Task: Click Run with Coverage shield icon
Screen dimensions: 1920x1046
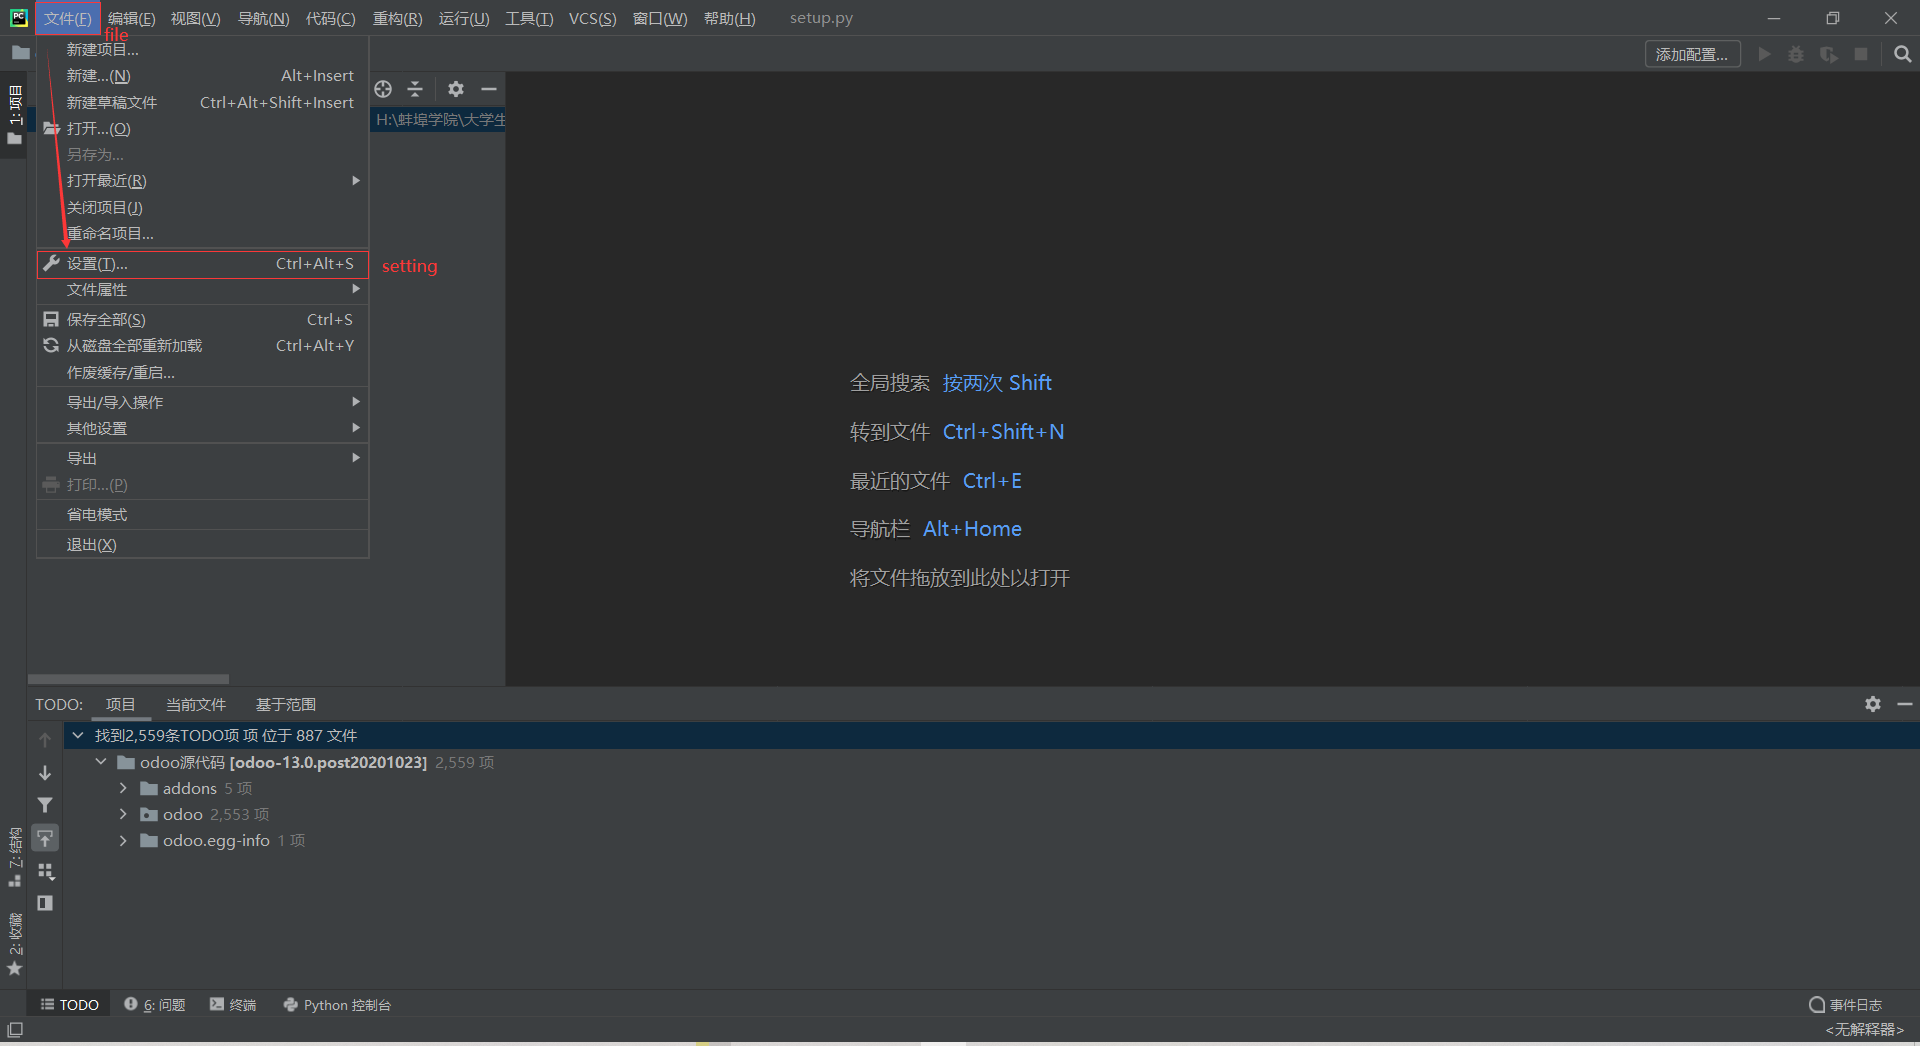Action: point(1829,54)
